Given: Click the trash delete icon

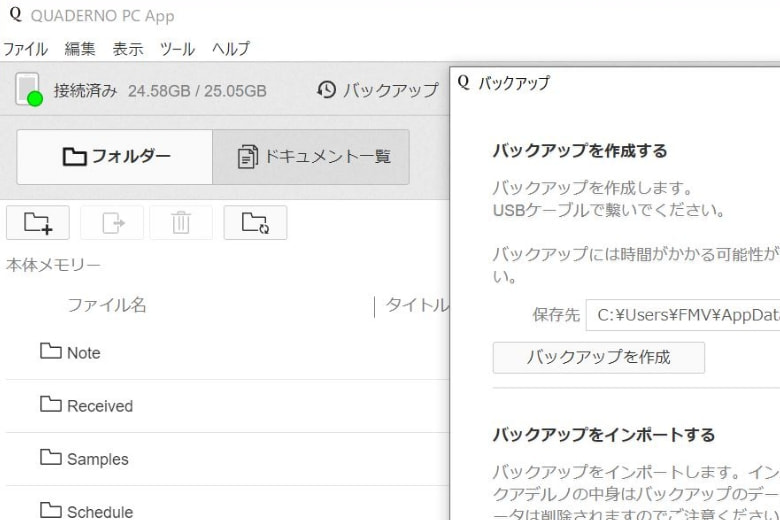Looking at the screenshot, I should click(181, 222).
